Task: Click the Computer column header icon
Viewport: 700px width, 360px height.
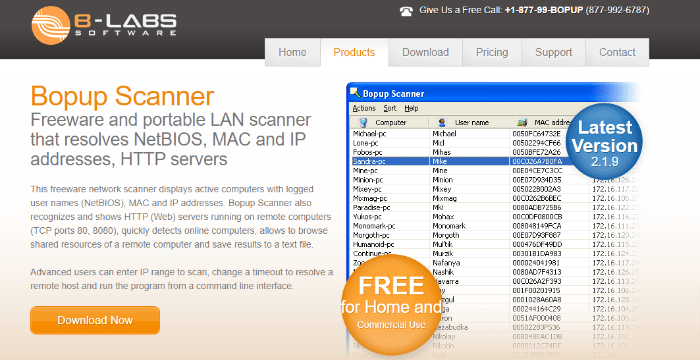Action: (x=363, y=122)
